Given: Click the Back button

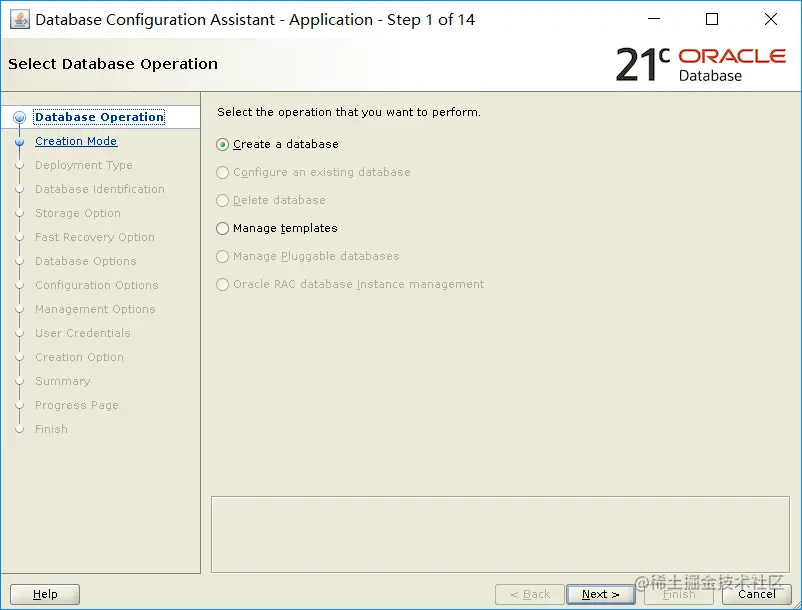Looking at the screenshot, I should [529, 595].
